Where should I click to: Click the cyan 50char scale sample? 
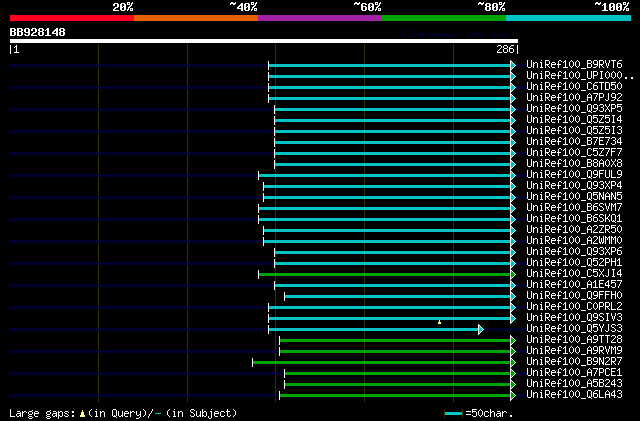click(453, 414)
